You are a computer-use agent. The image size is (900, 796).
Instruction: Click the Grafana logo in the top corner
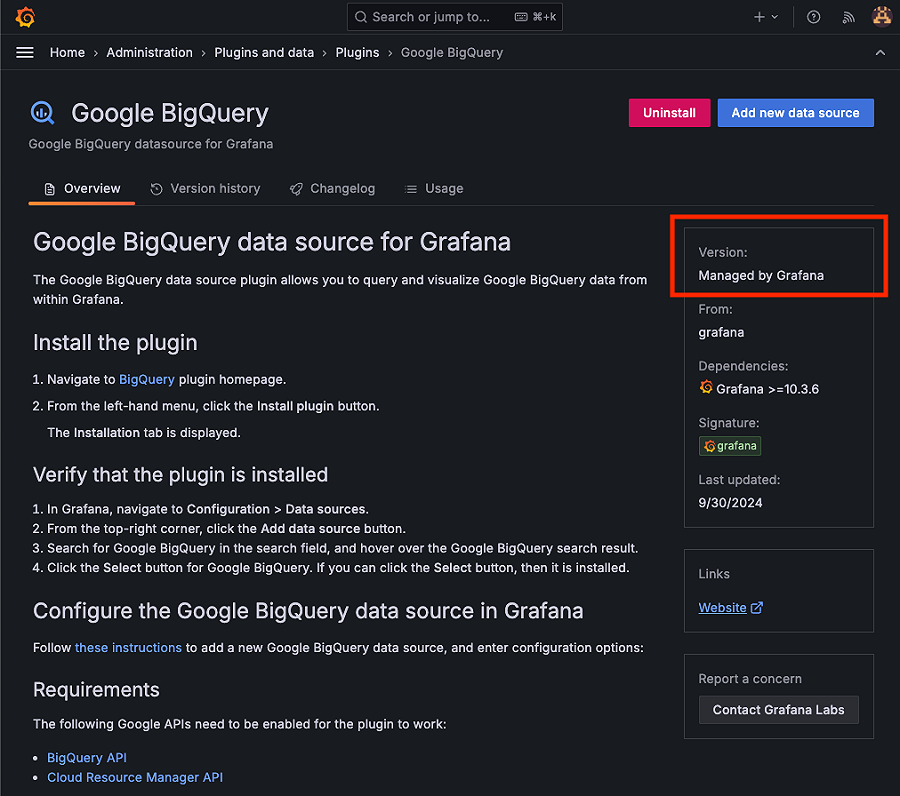[x=24, y=16]
